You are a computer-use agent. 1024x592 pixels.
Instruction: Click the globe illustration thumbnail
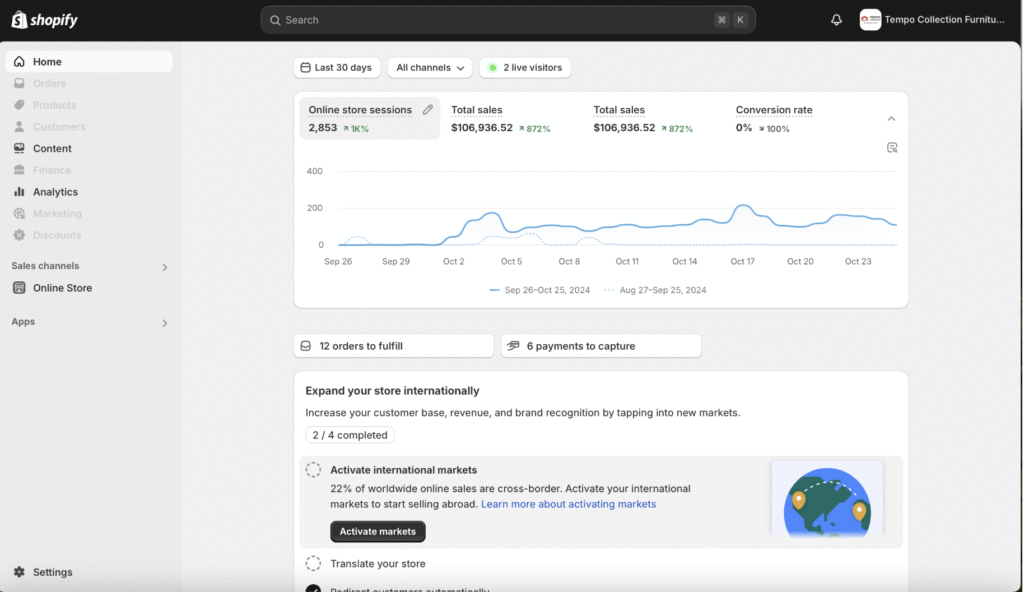(x=827, y=499)
